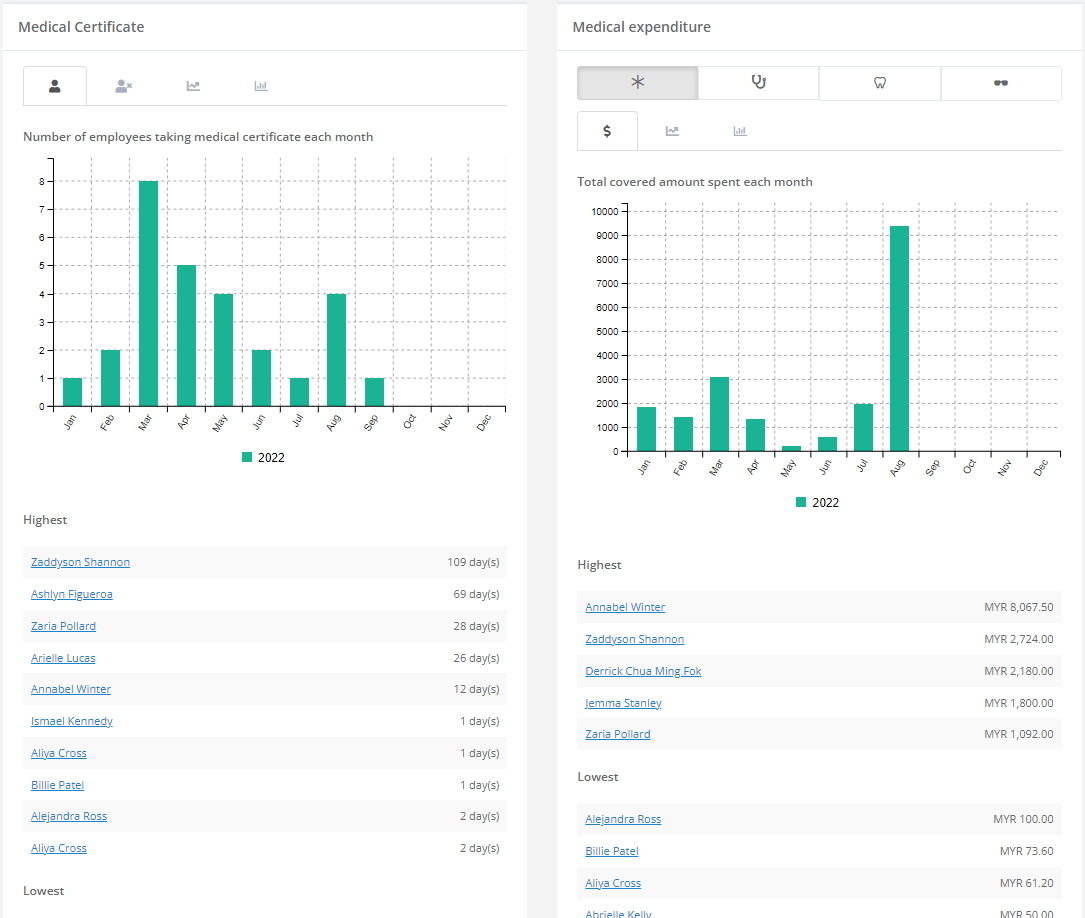
Task: Switch to line chart tab under Medical expenditure
Action: (x=672, y=131)
